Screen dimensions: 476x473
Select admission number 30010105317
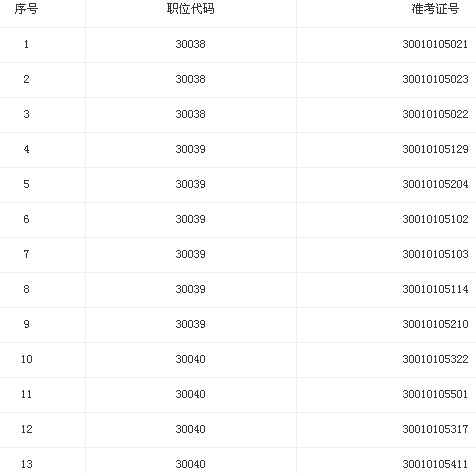click(x=435, y=429)
